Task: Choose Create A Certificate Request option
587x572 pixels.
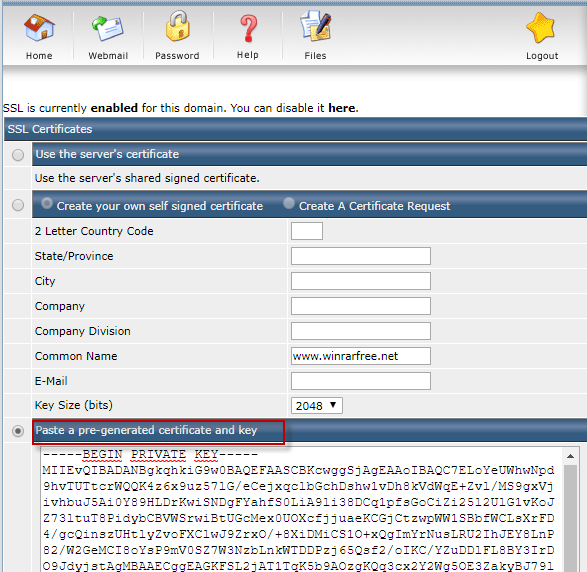Action: point(289,203)
